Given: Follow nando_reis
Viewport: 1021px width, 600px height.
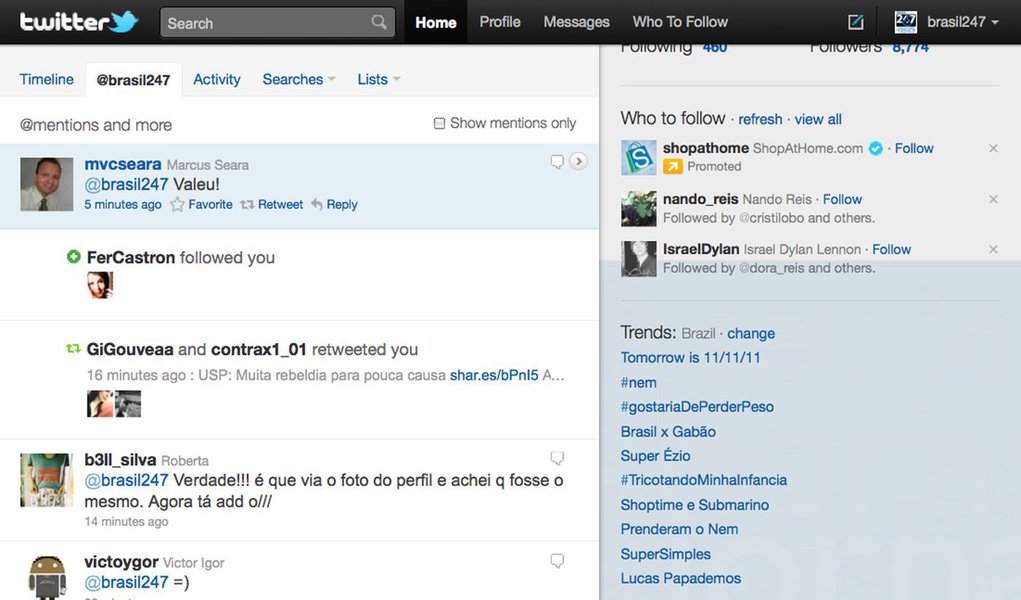Looking at the screenshot, I should click(x=842, y=199).
